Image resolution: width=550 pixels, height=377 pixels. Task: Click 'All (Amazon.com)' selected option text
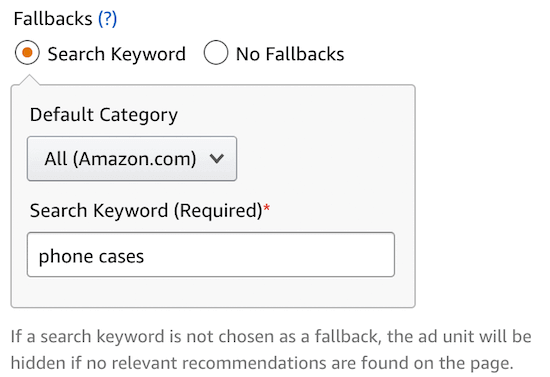120,159
